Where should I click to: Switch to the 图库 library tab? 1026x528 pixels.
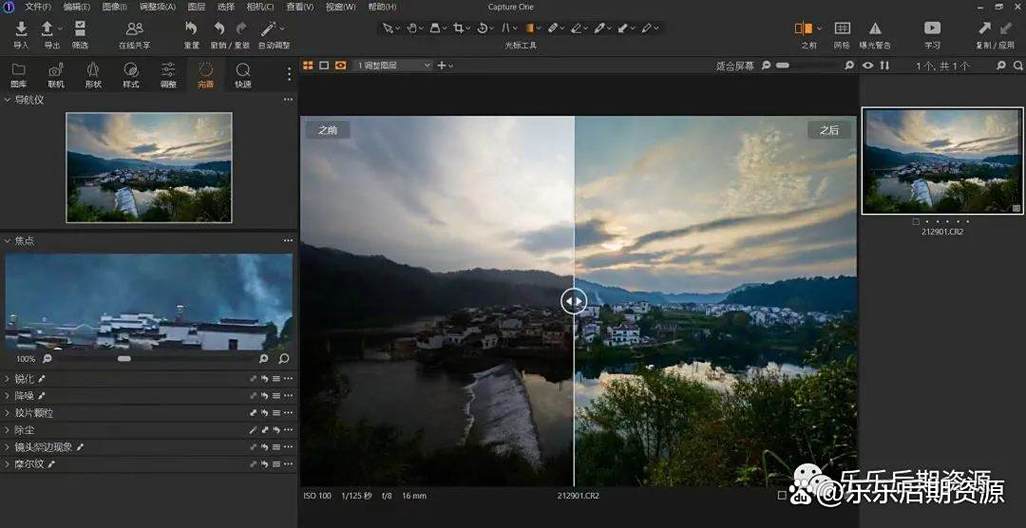(x=18, y=75)
